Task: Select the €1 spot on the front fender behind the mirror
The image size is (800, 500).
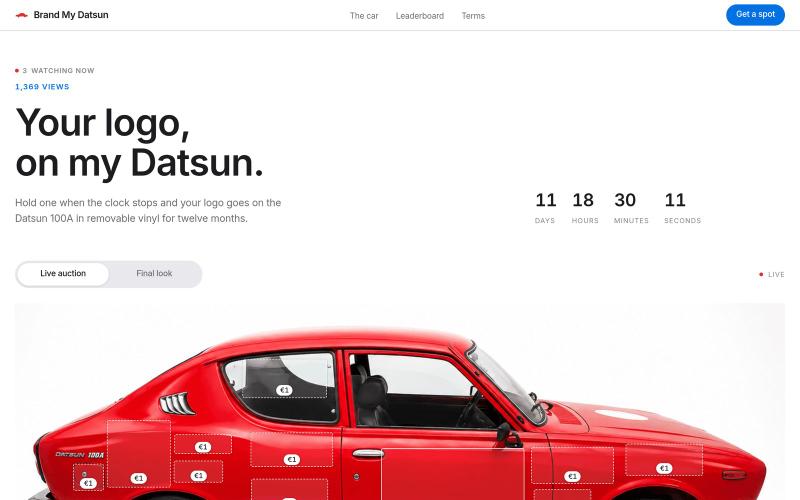Action: coord(572,465)
